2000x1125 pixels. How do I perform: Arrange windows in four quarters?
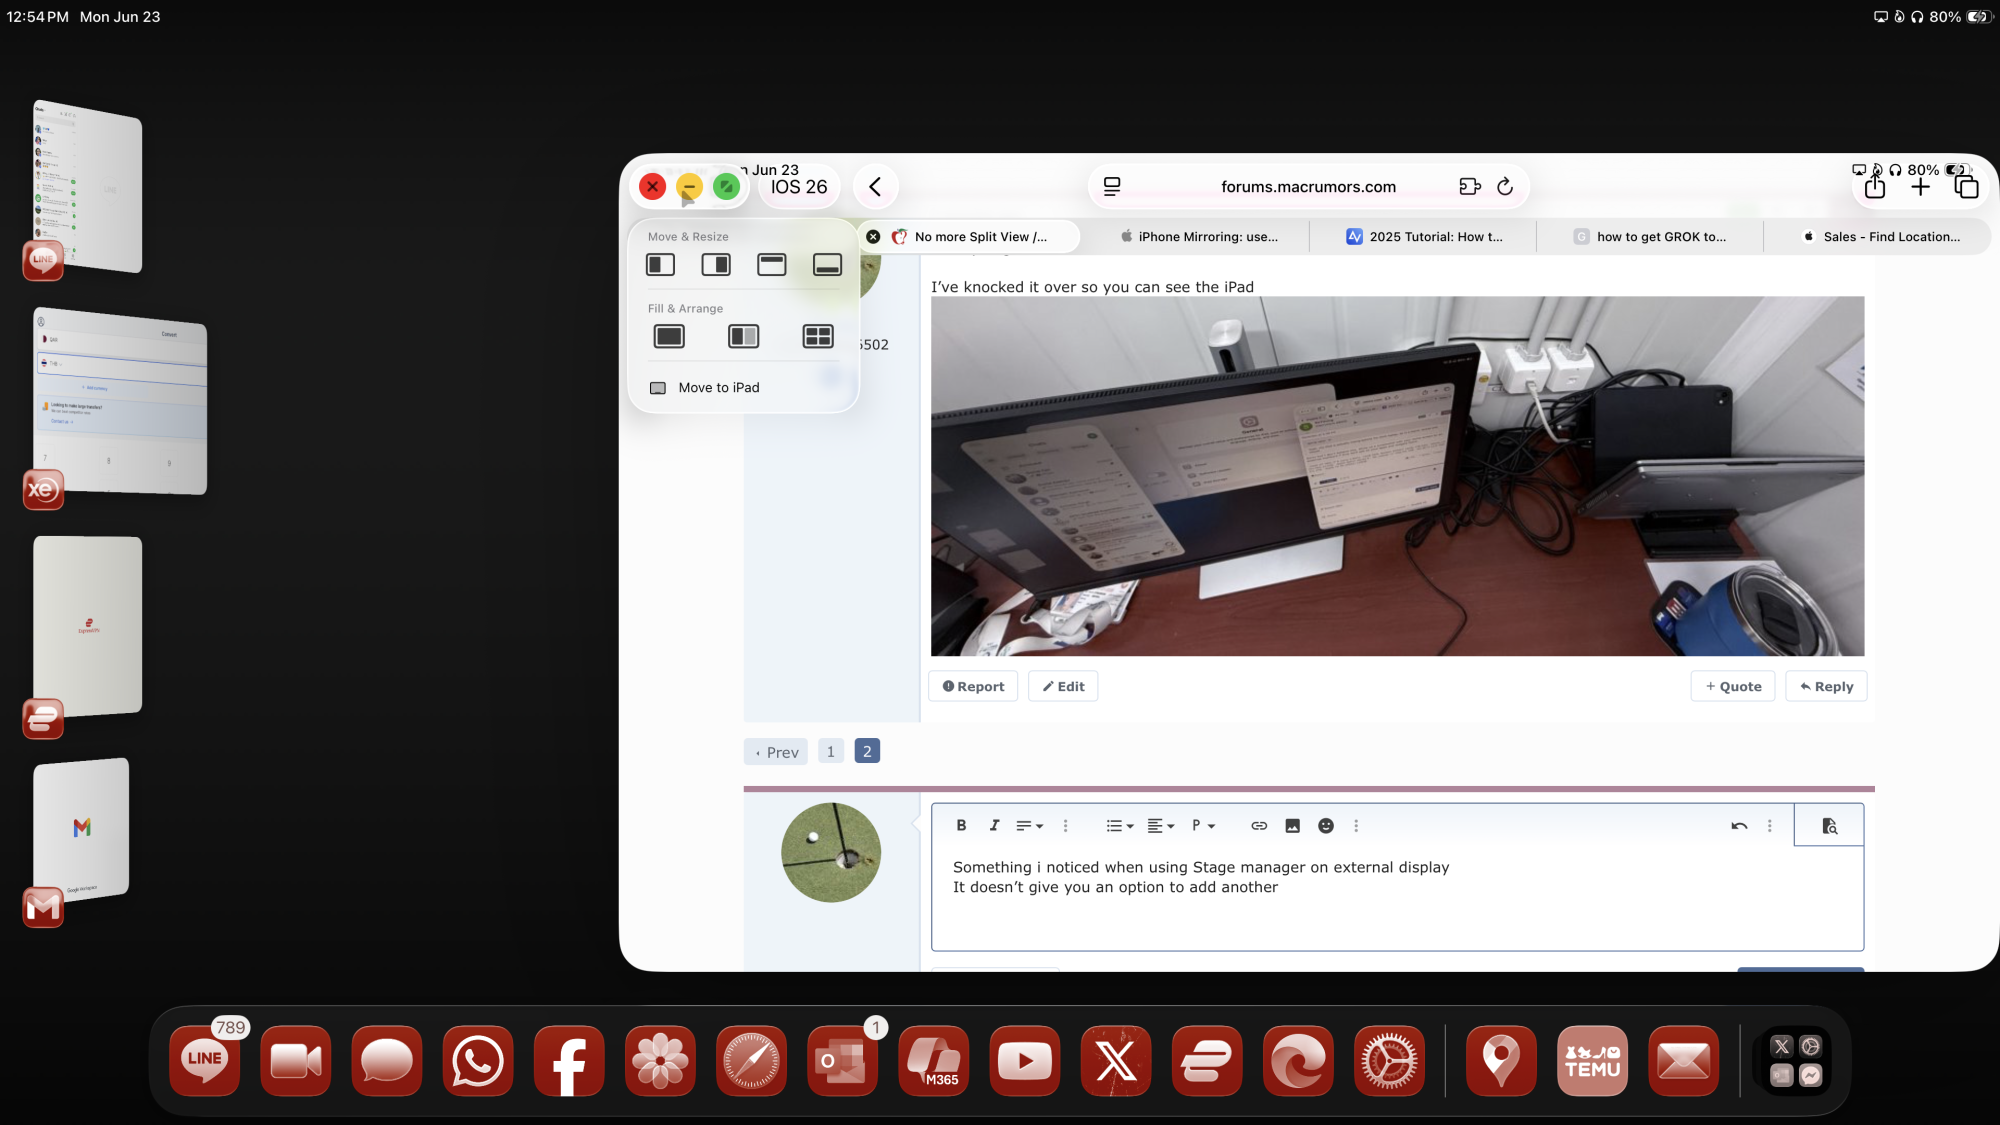click(x=818, y=337)
